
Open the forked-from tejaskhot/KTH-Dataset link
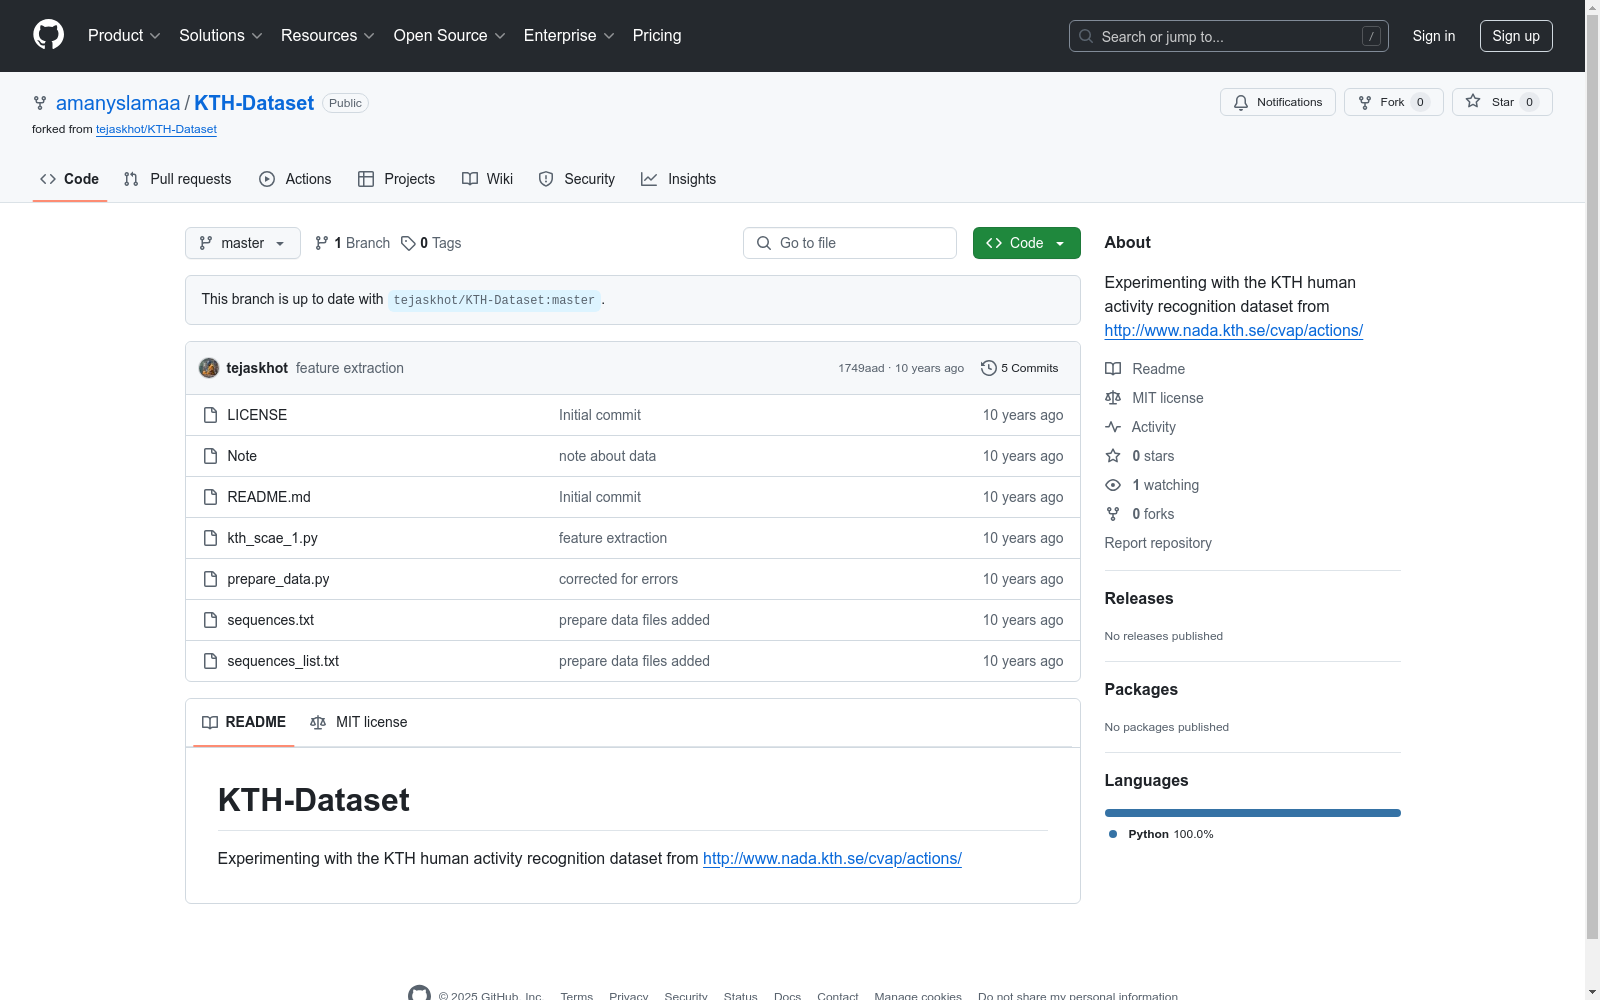point(156,129)
